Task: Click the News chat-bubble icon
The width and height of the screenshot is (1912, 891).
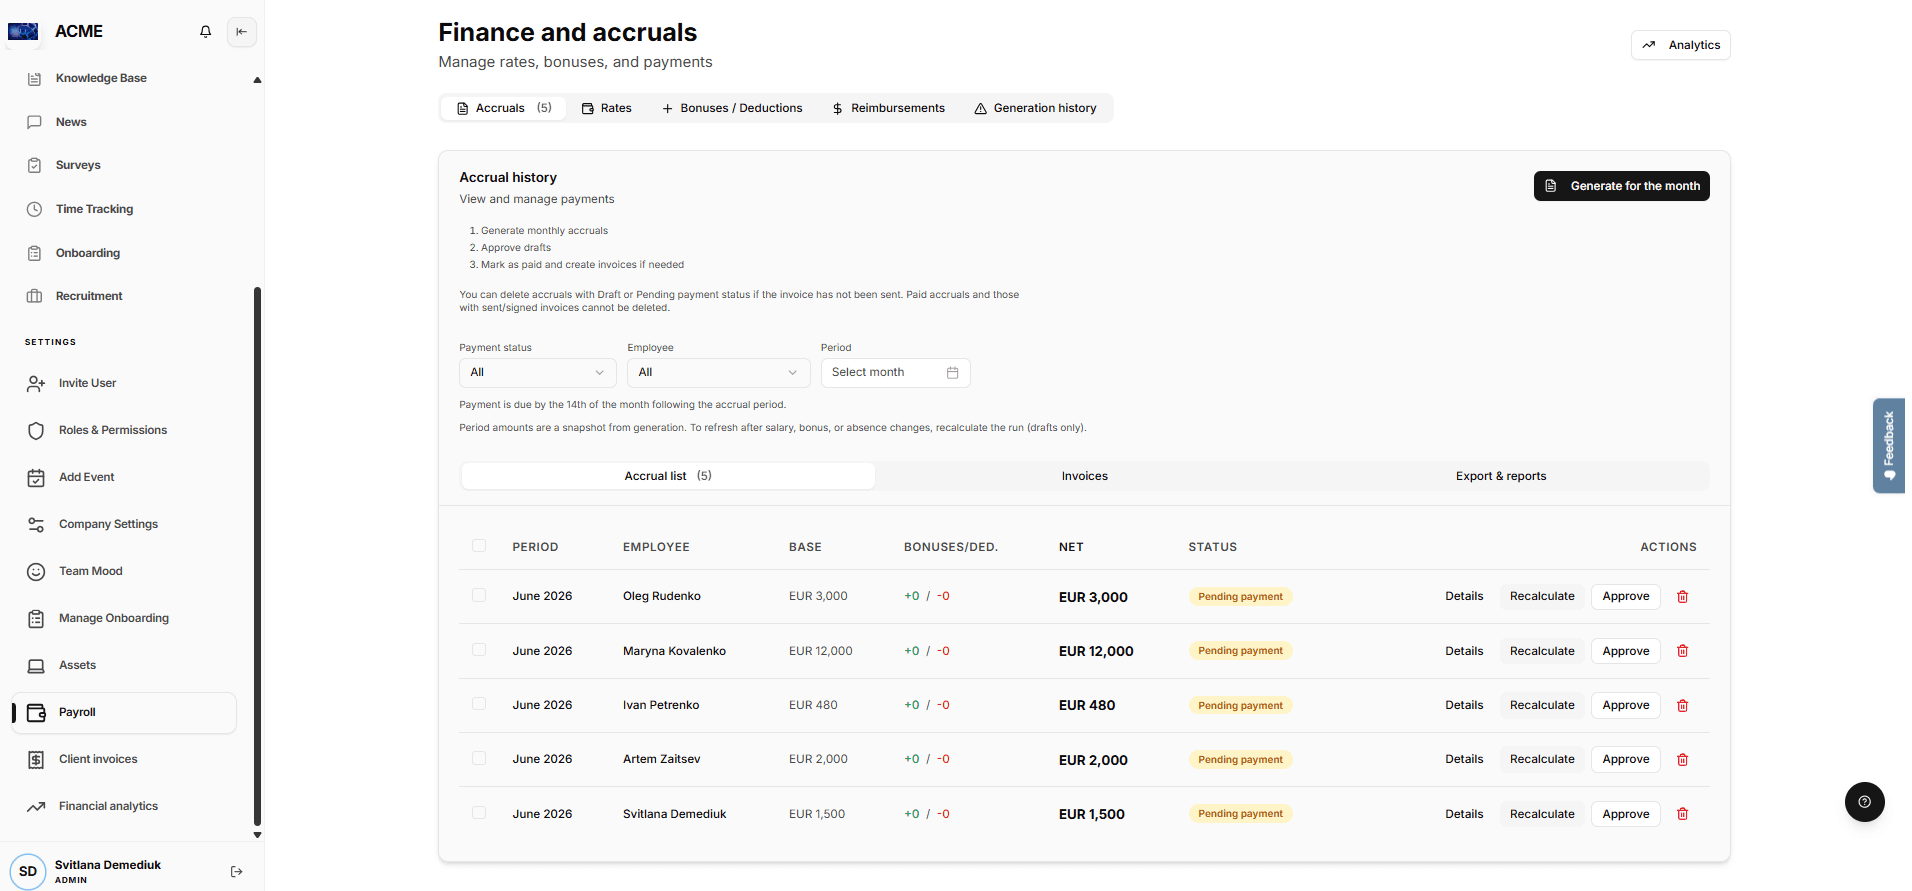Action: pos(34,122)
